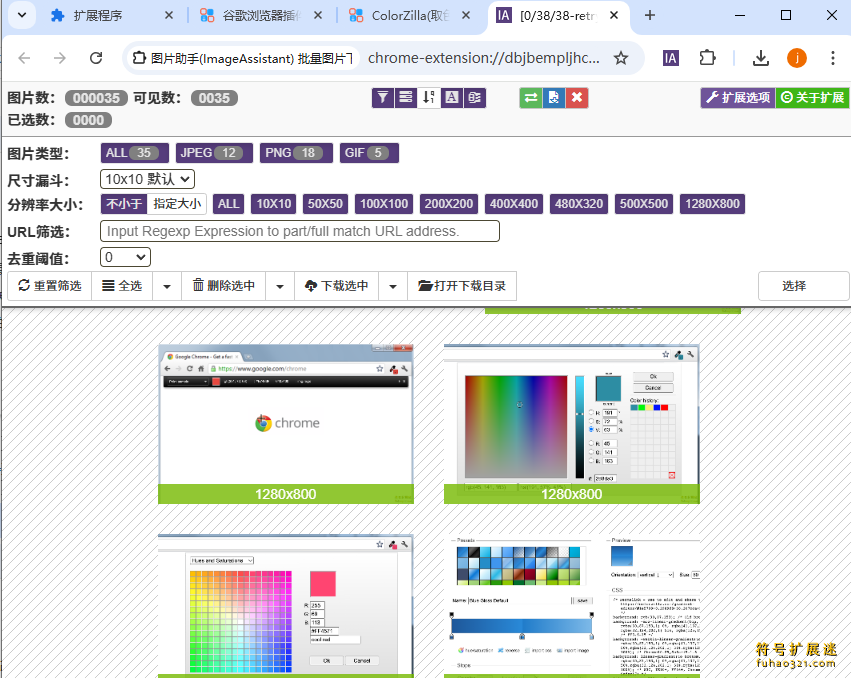This screenshot has height=678, width=851.
Task: Click the letter A text icon
Action: pyautogui.click(x=452, y=98)
